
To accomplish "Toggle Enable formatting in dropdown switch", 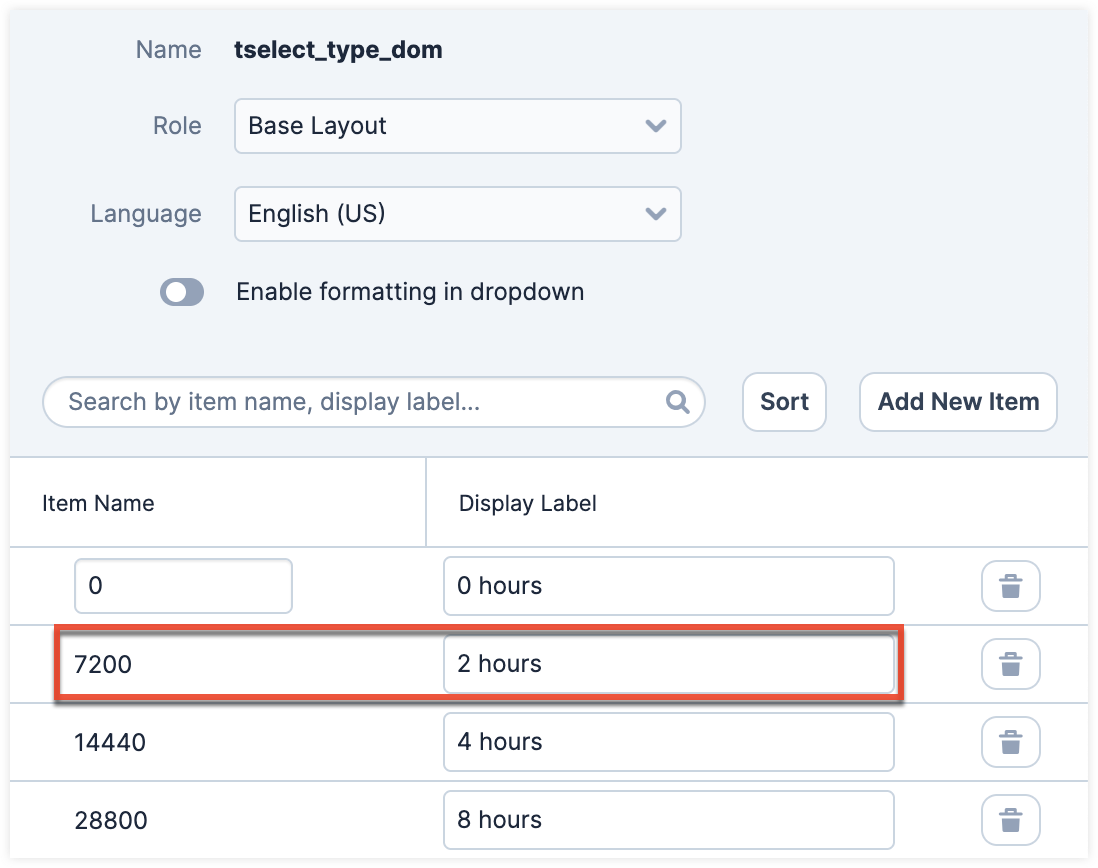I will (x=182, y=292).
